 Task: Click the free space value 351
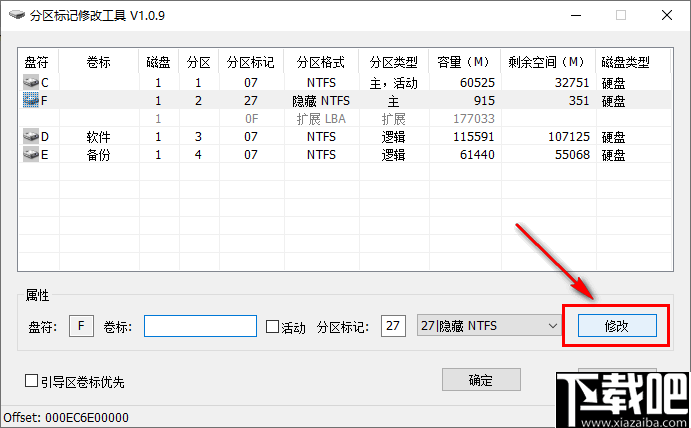coord(579,101)
